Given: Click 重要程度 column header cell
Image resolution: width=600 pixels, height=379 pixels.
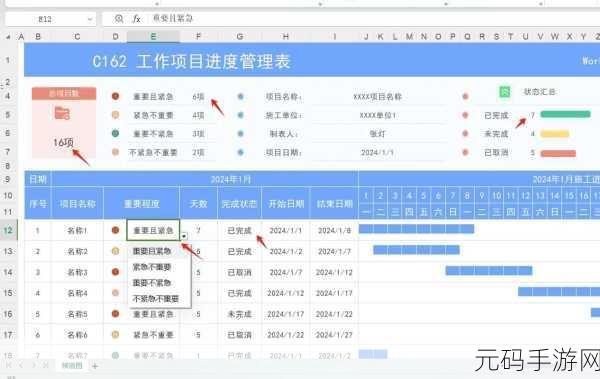Looking at the screenshot, I should point(142,203).
